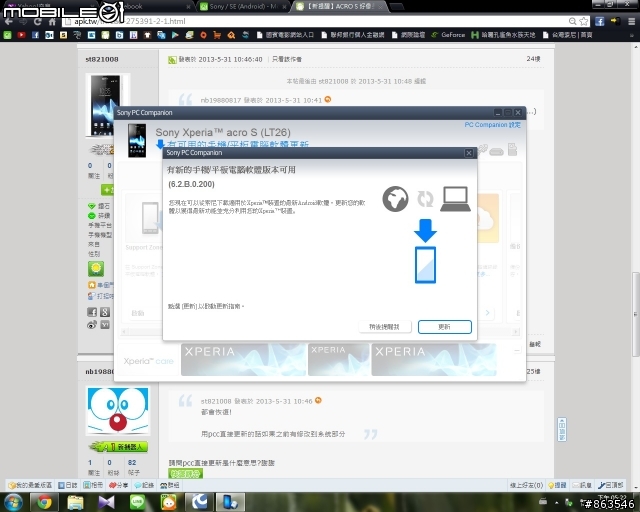Open the 網聚論壇 bookmark

(x=408, y=35)
